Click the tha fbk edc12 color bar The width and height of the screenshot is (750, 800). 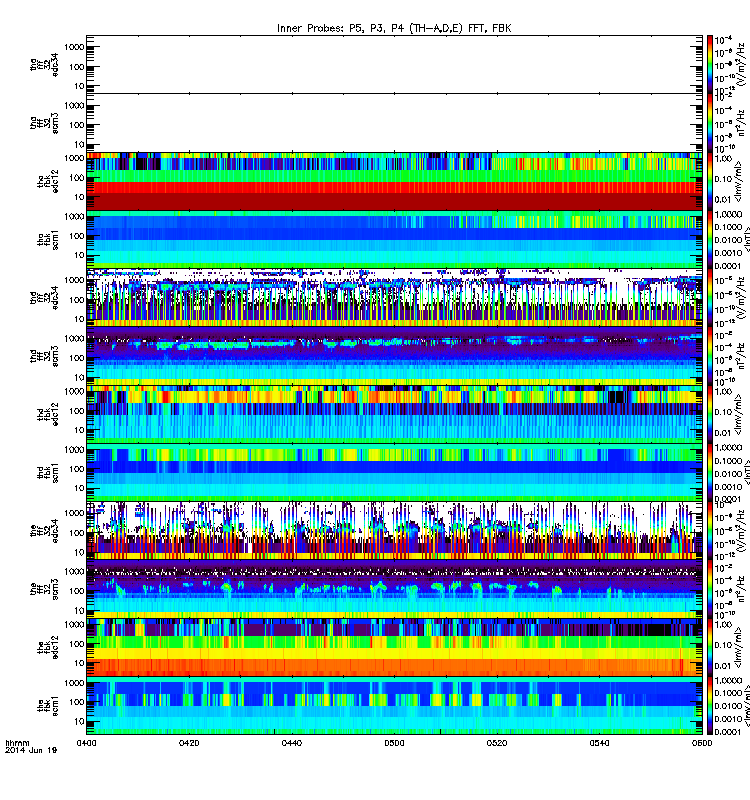pyautogui.click(x=710, y=181)
